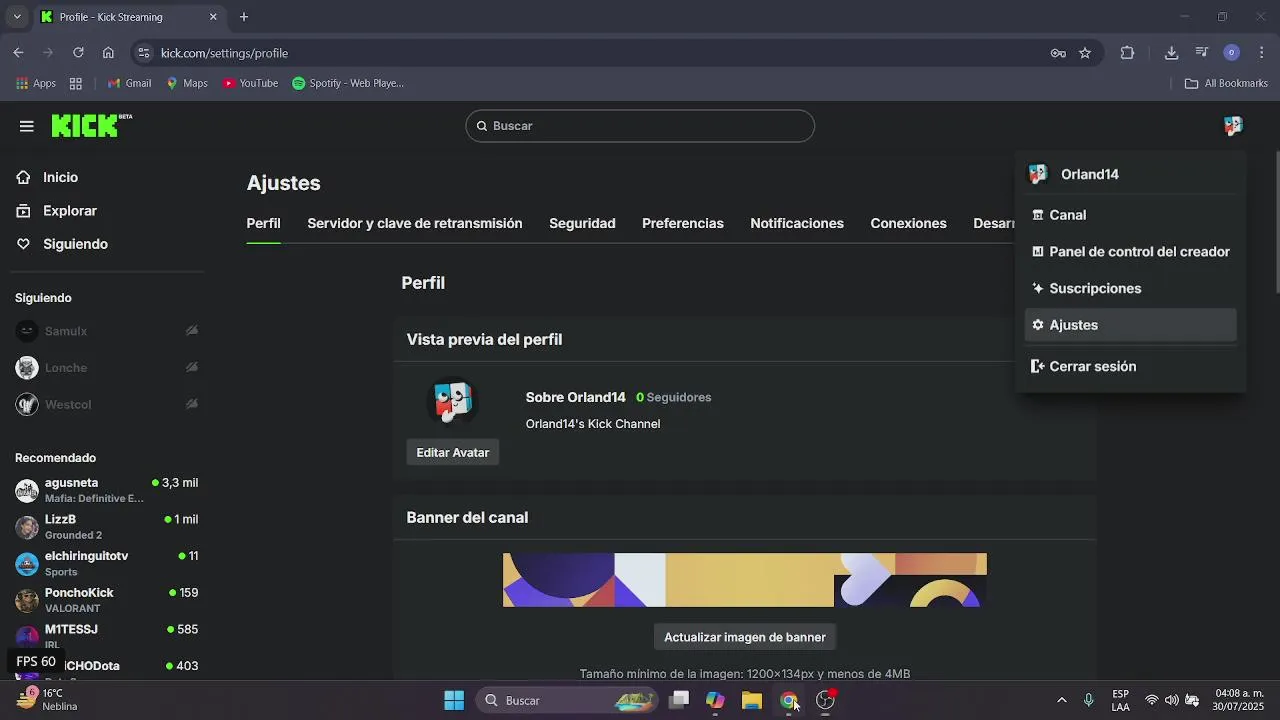Click Lonche channel avatar
1280x720 pixels.
(x=27, y=368)
